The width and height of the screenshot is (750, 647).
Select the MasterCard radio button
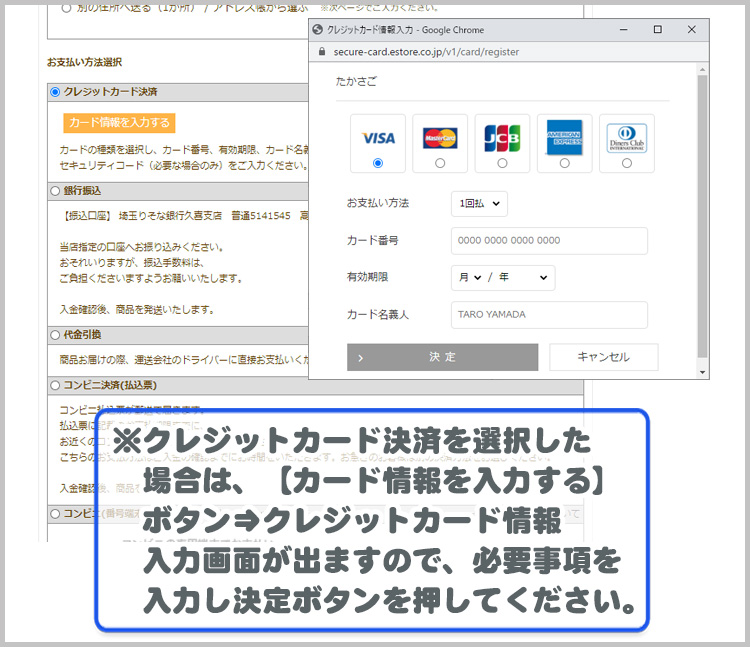coord(440,164)
